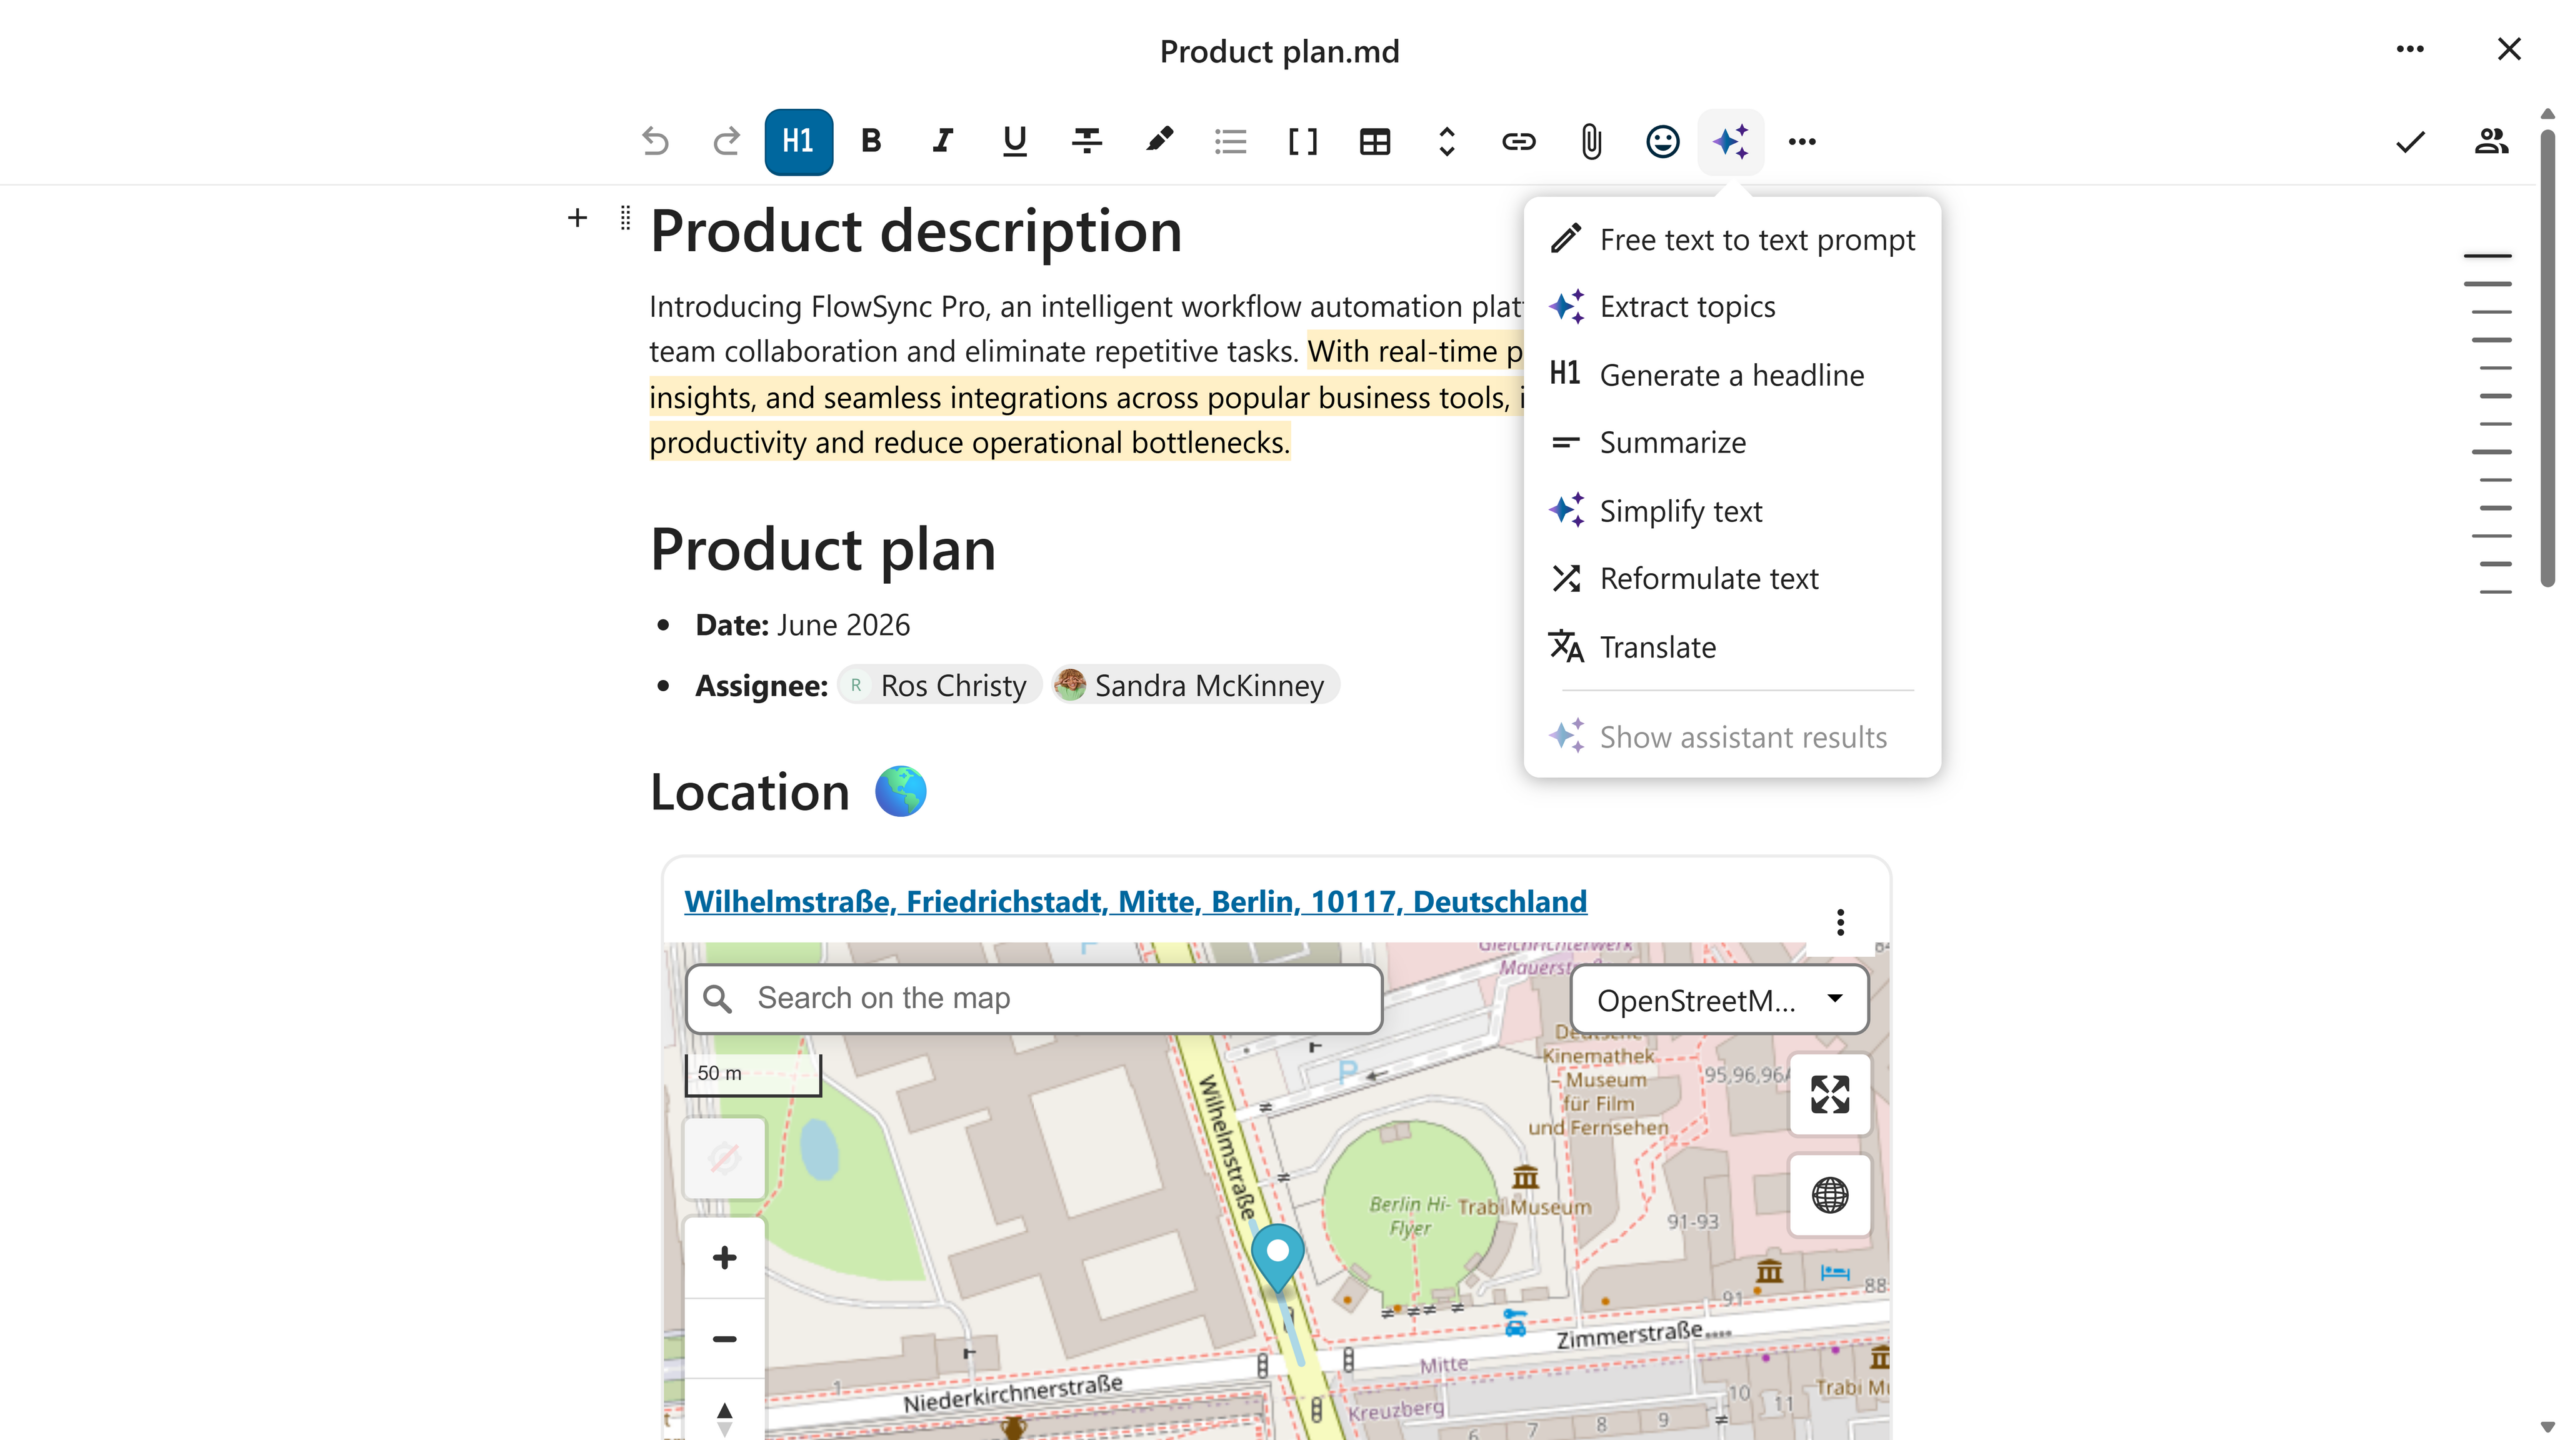
Task: Focus the Search on the map field
Action: [x=1034, y=998]
